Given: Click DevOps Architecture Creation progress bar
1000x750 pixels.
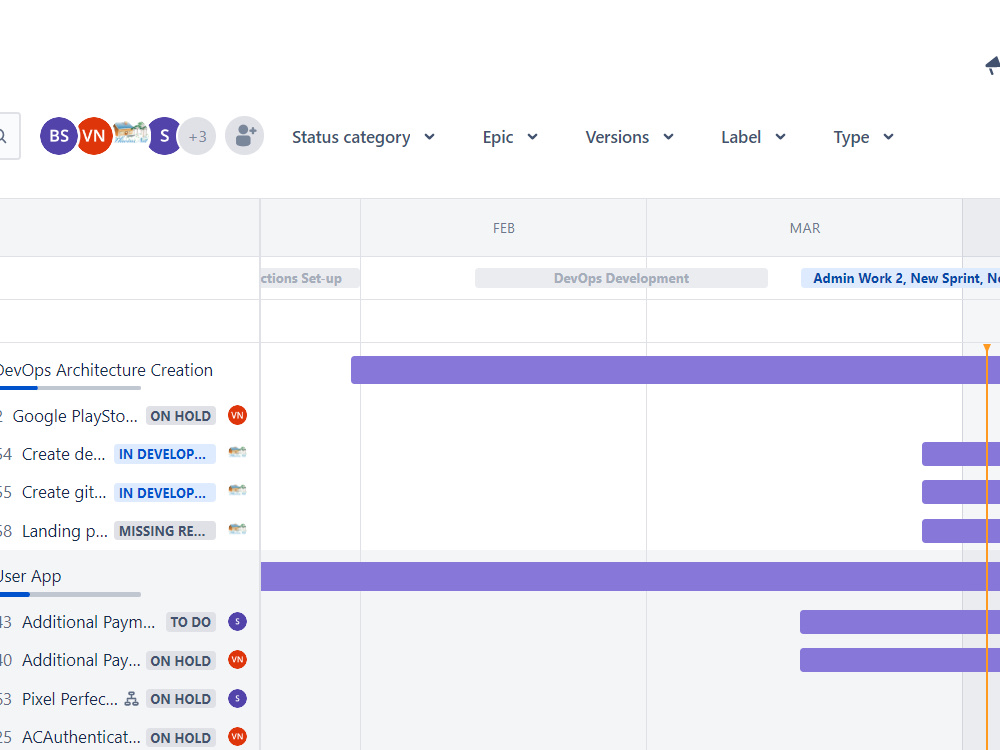Looking at the screenshot, I should tap(70, 388).
